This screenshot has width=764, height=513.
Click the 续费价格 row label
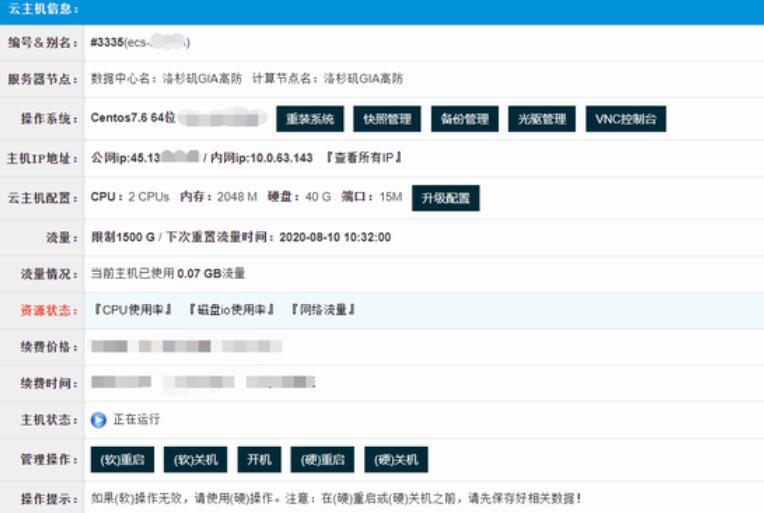[x=49, y=347]
